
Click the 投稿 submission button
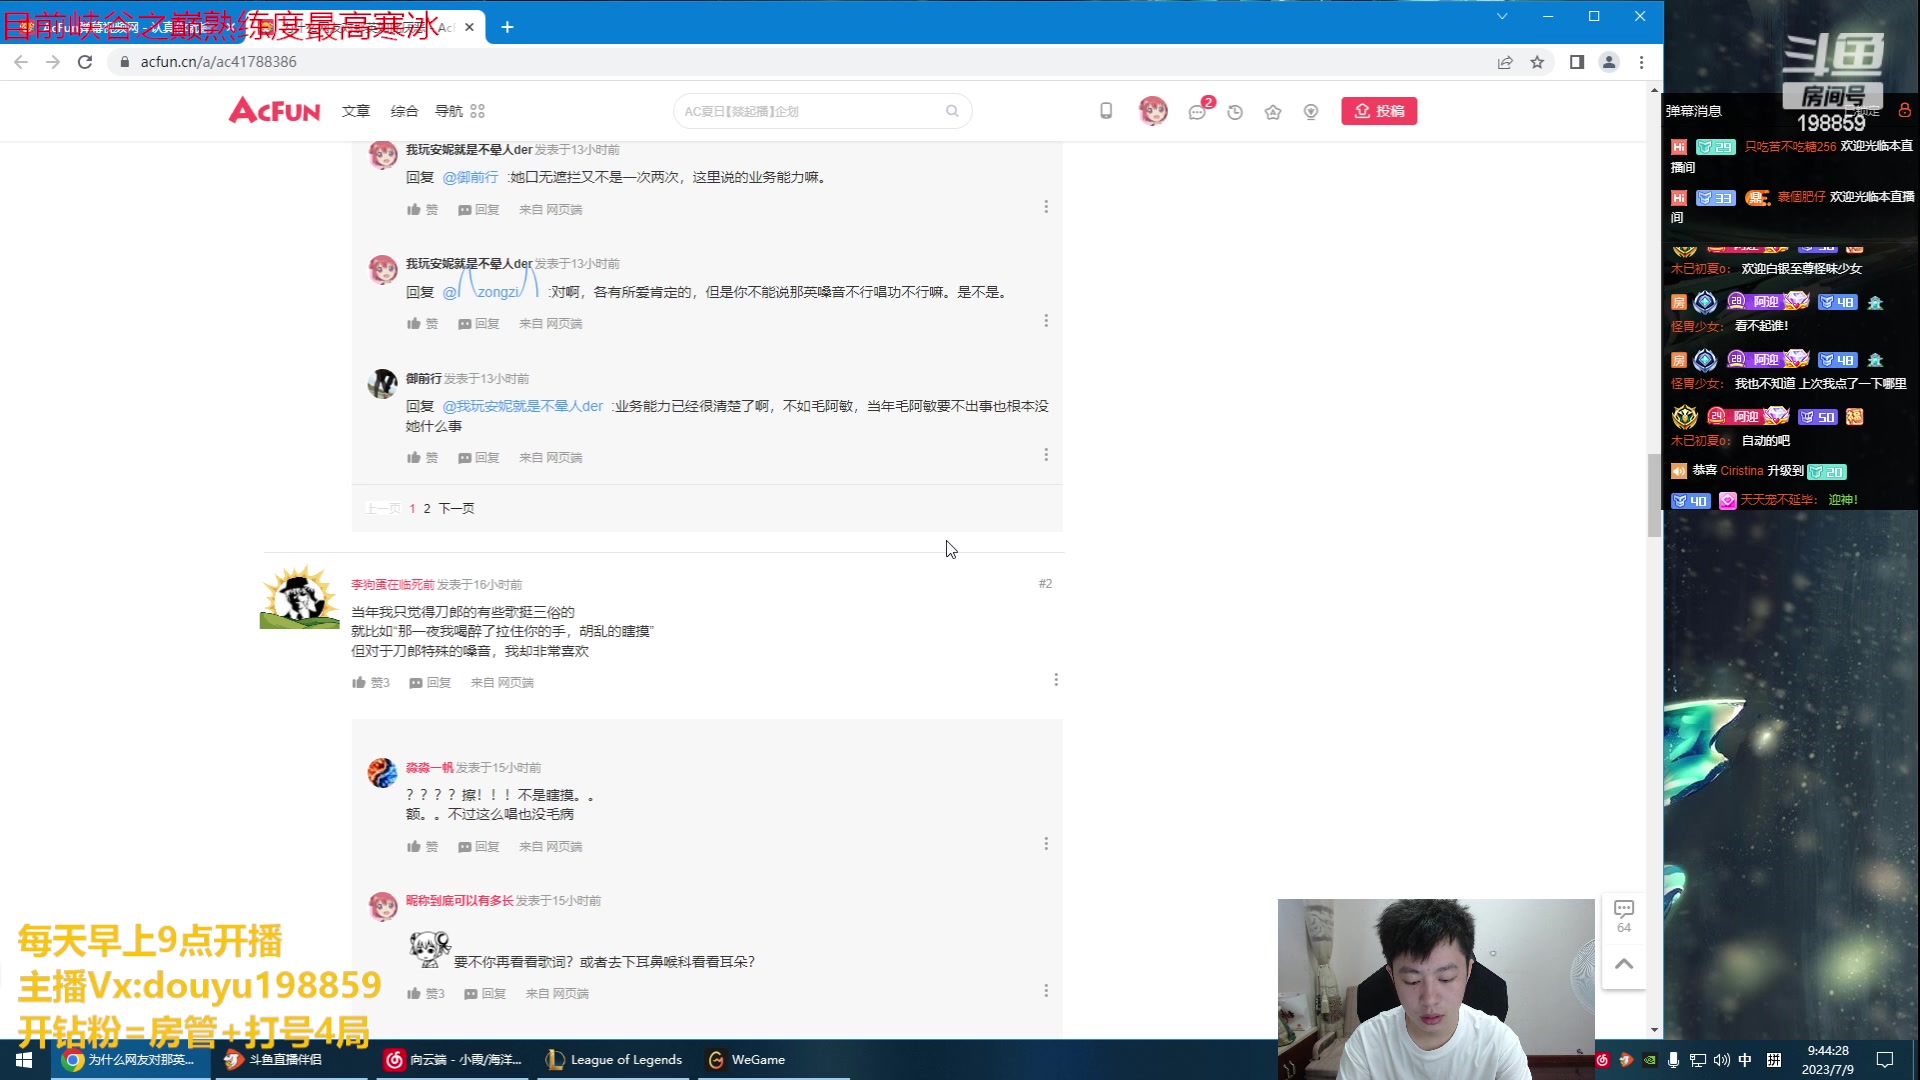[1380, 111]
